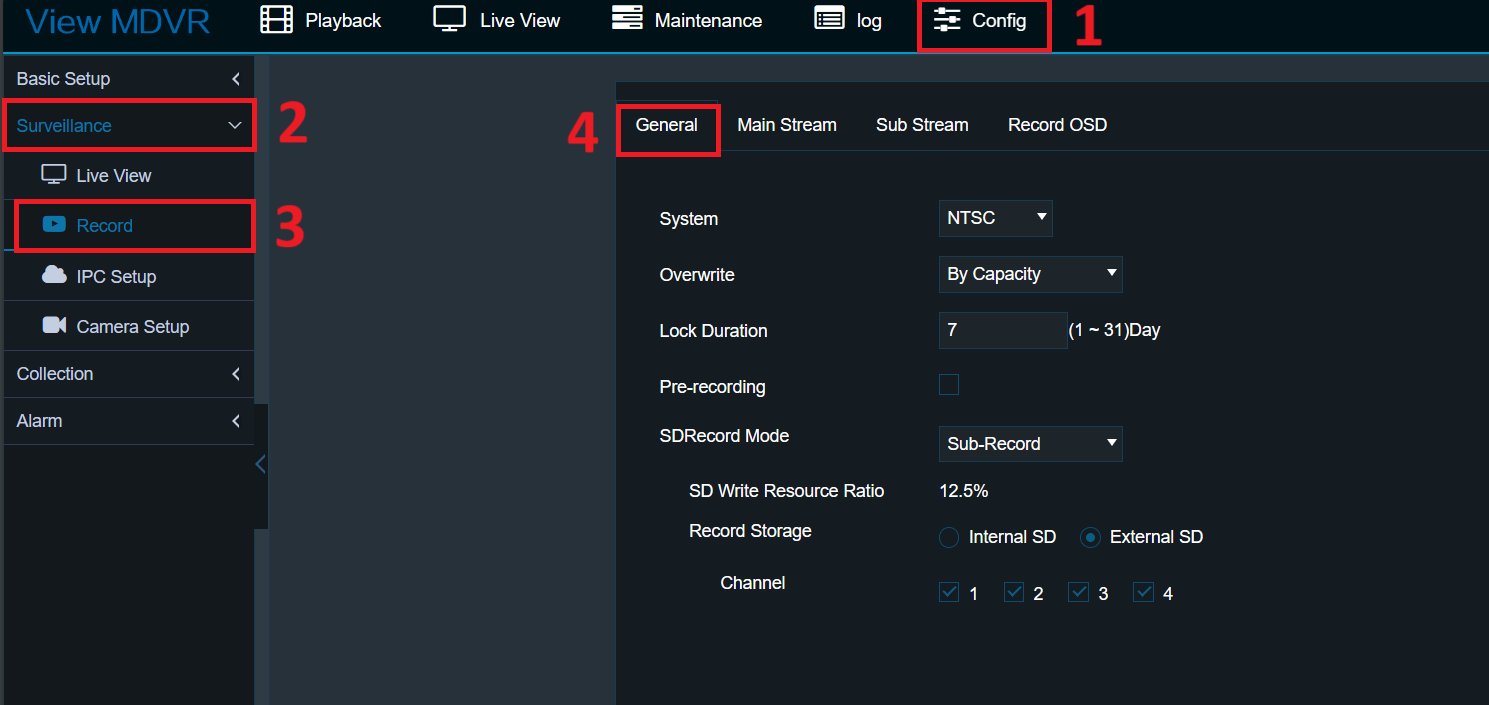Image resolution: width=1489 pixels, height=705 pixels.
Task: Open the System NTSC dropdown
Action: (x=995, y=218)
